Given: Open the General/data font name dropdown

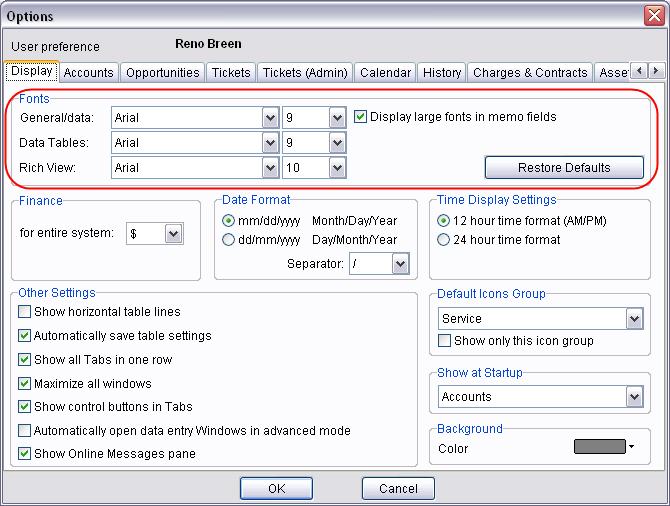Looking at the screenshot, I should (x=269, y=118).
